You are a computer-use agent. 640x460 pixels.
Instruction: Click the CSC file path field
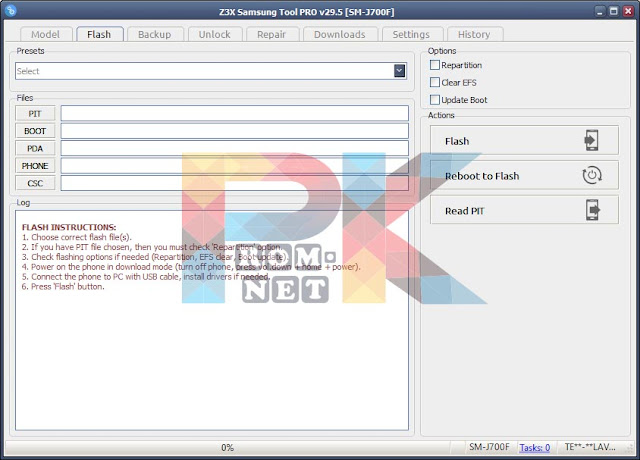(235, 183)
